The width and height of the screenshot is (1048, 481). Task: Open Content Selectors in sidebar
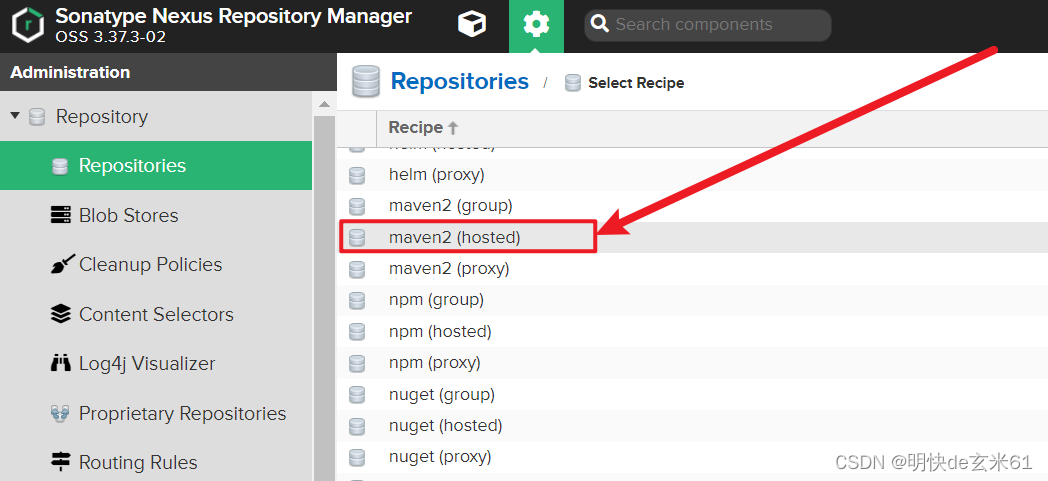[156, 314]
